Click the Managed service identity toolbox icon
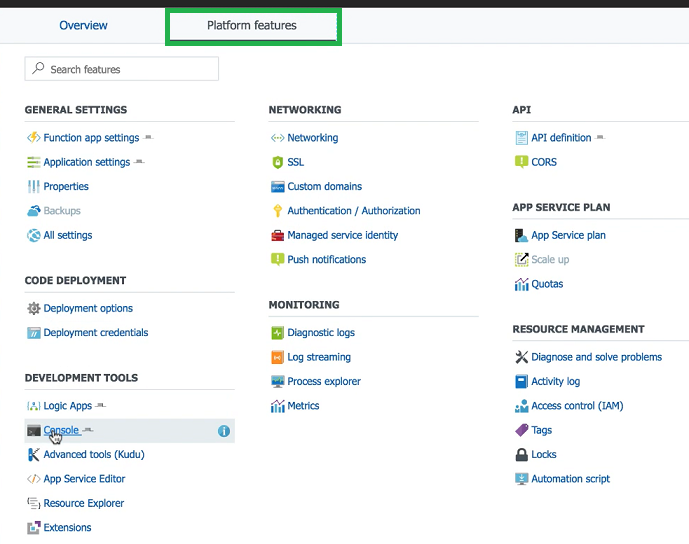The width and height of the screenshot is (689, 544). [x=278, y=236]
